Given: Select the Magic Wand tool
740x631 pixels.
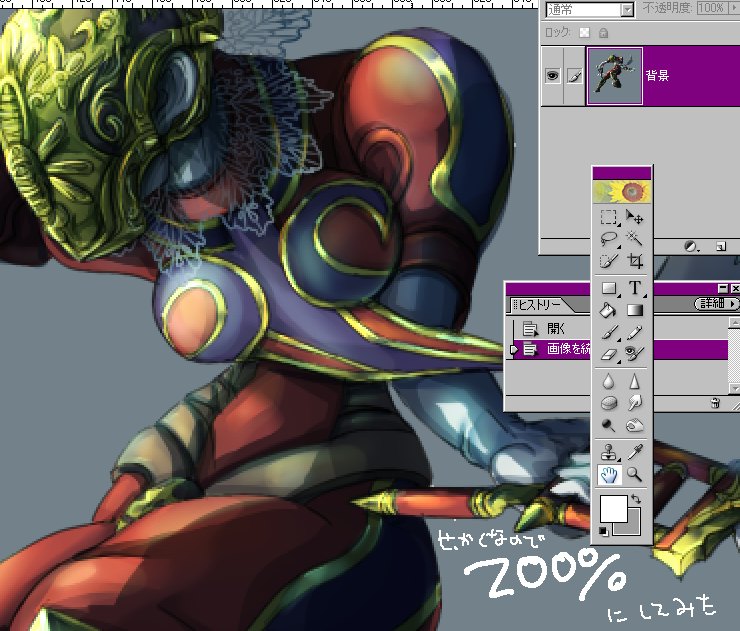Looking at the screenshot, I should point(634,238).
